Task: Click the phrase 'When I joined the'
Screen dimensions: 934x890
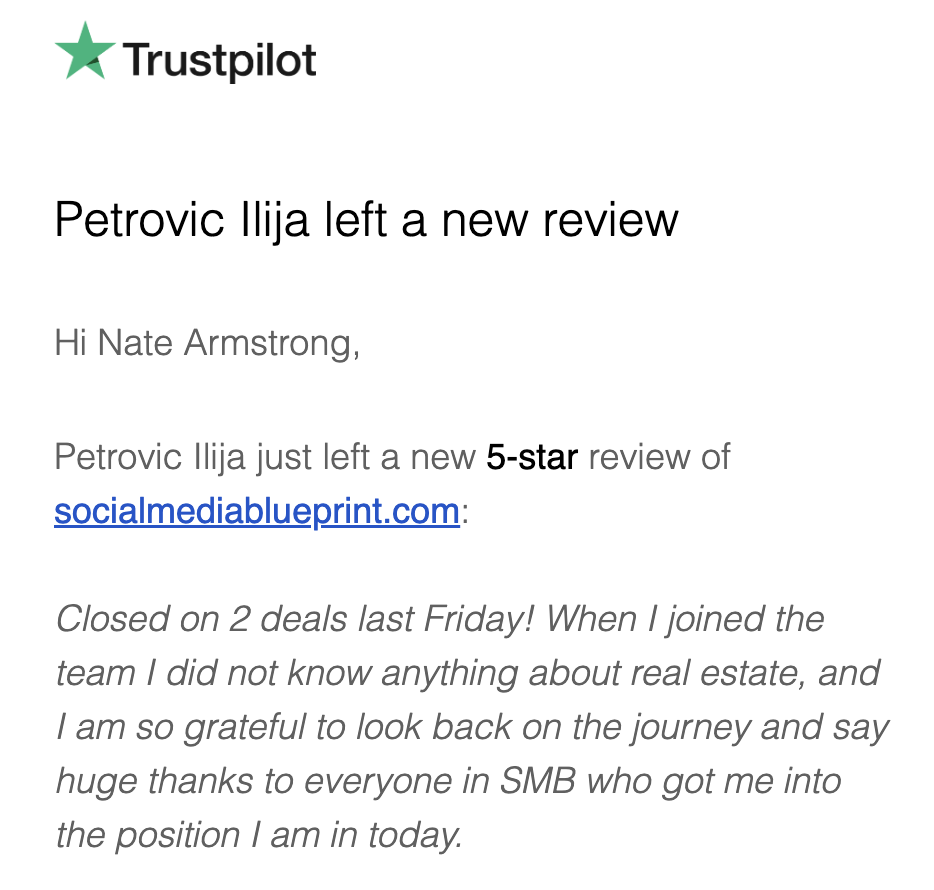Action: 685,619
